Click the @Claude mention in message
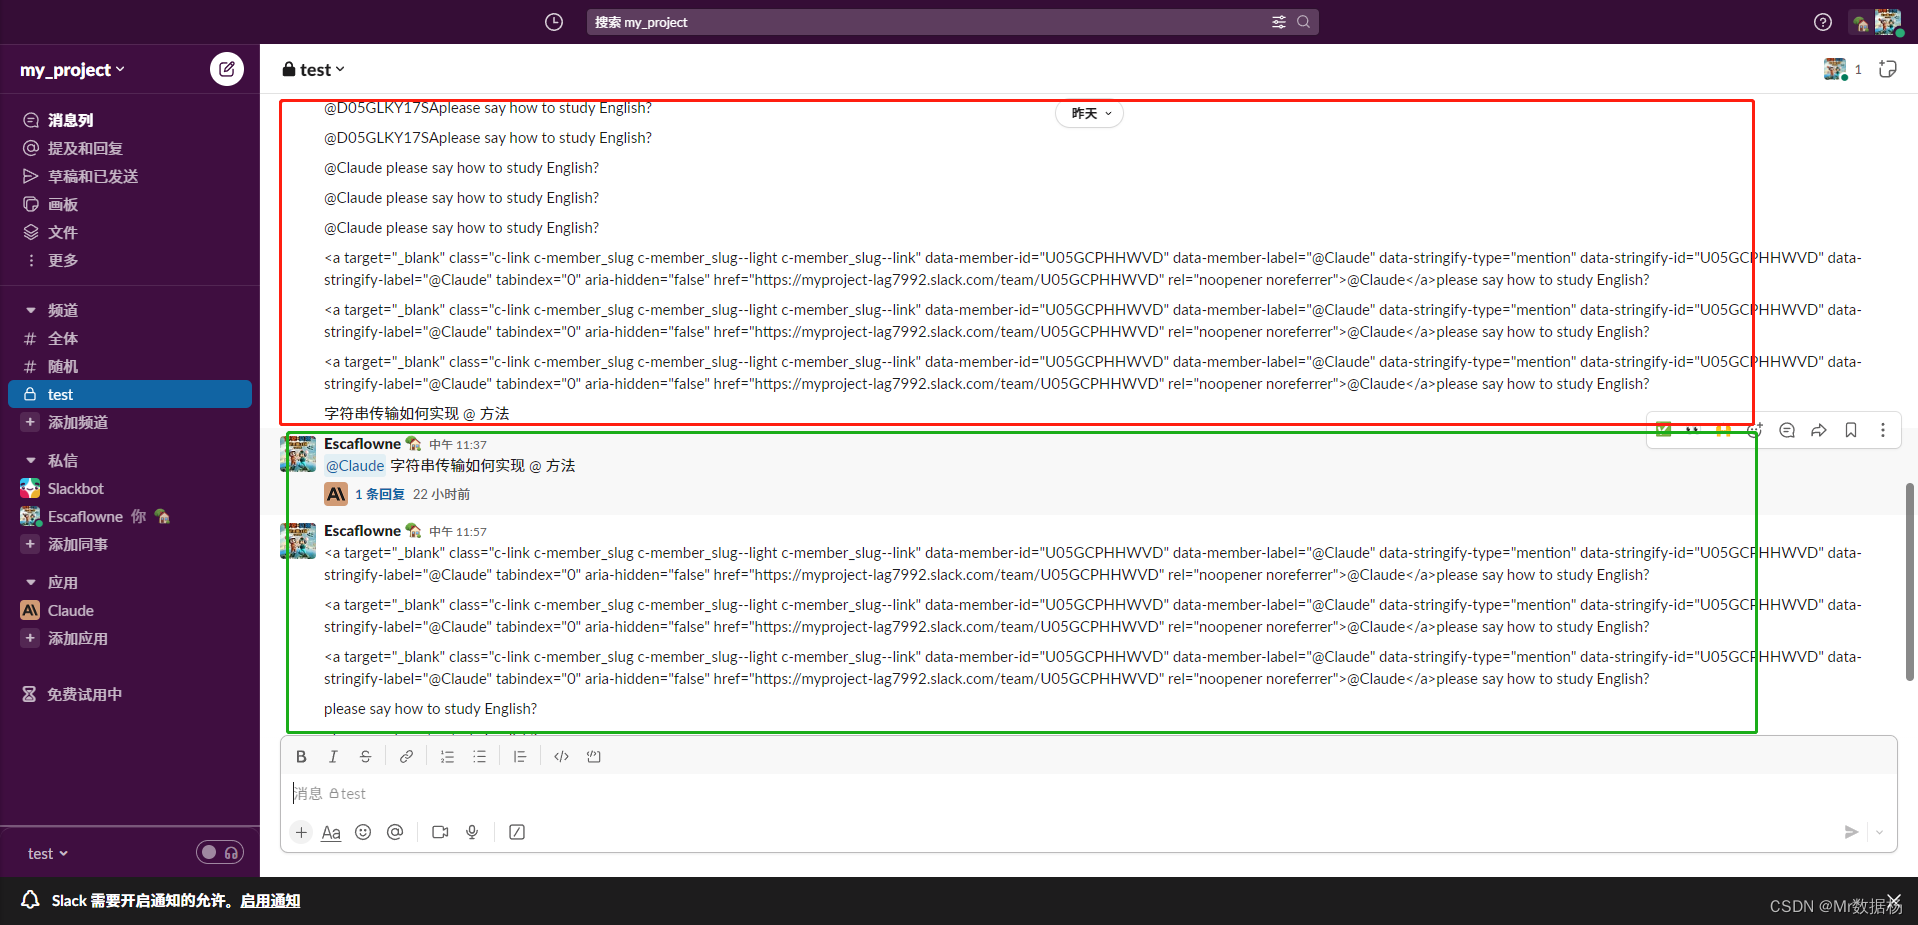This screenshot has width=1918, height=925. (x=355, y=465)
